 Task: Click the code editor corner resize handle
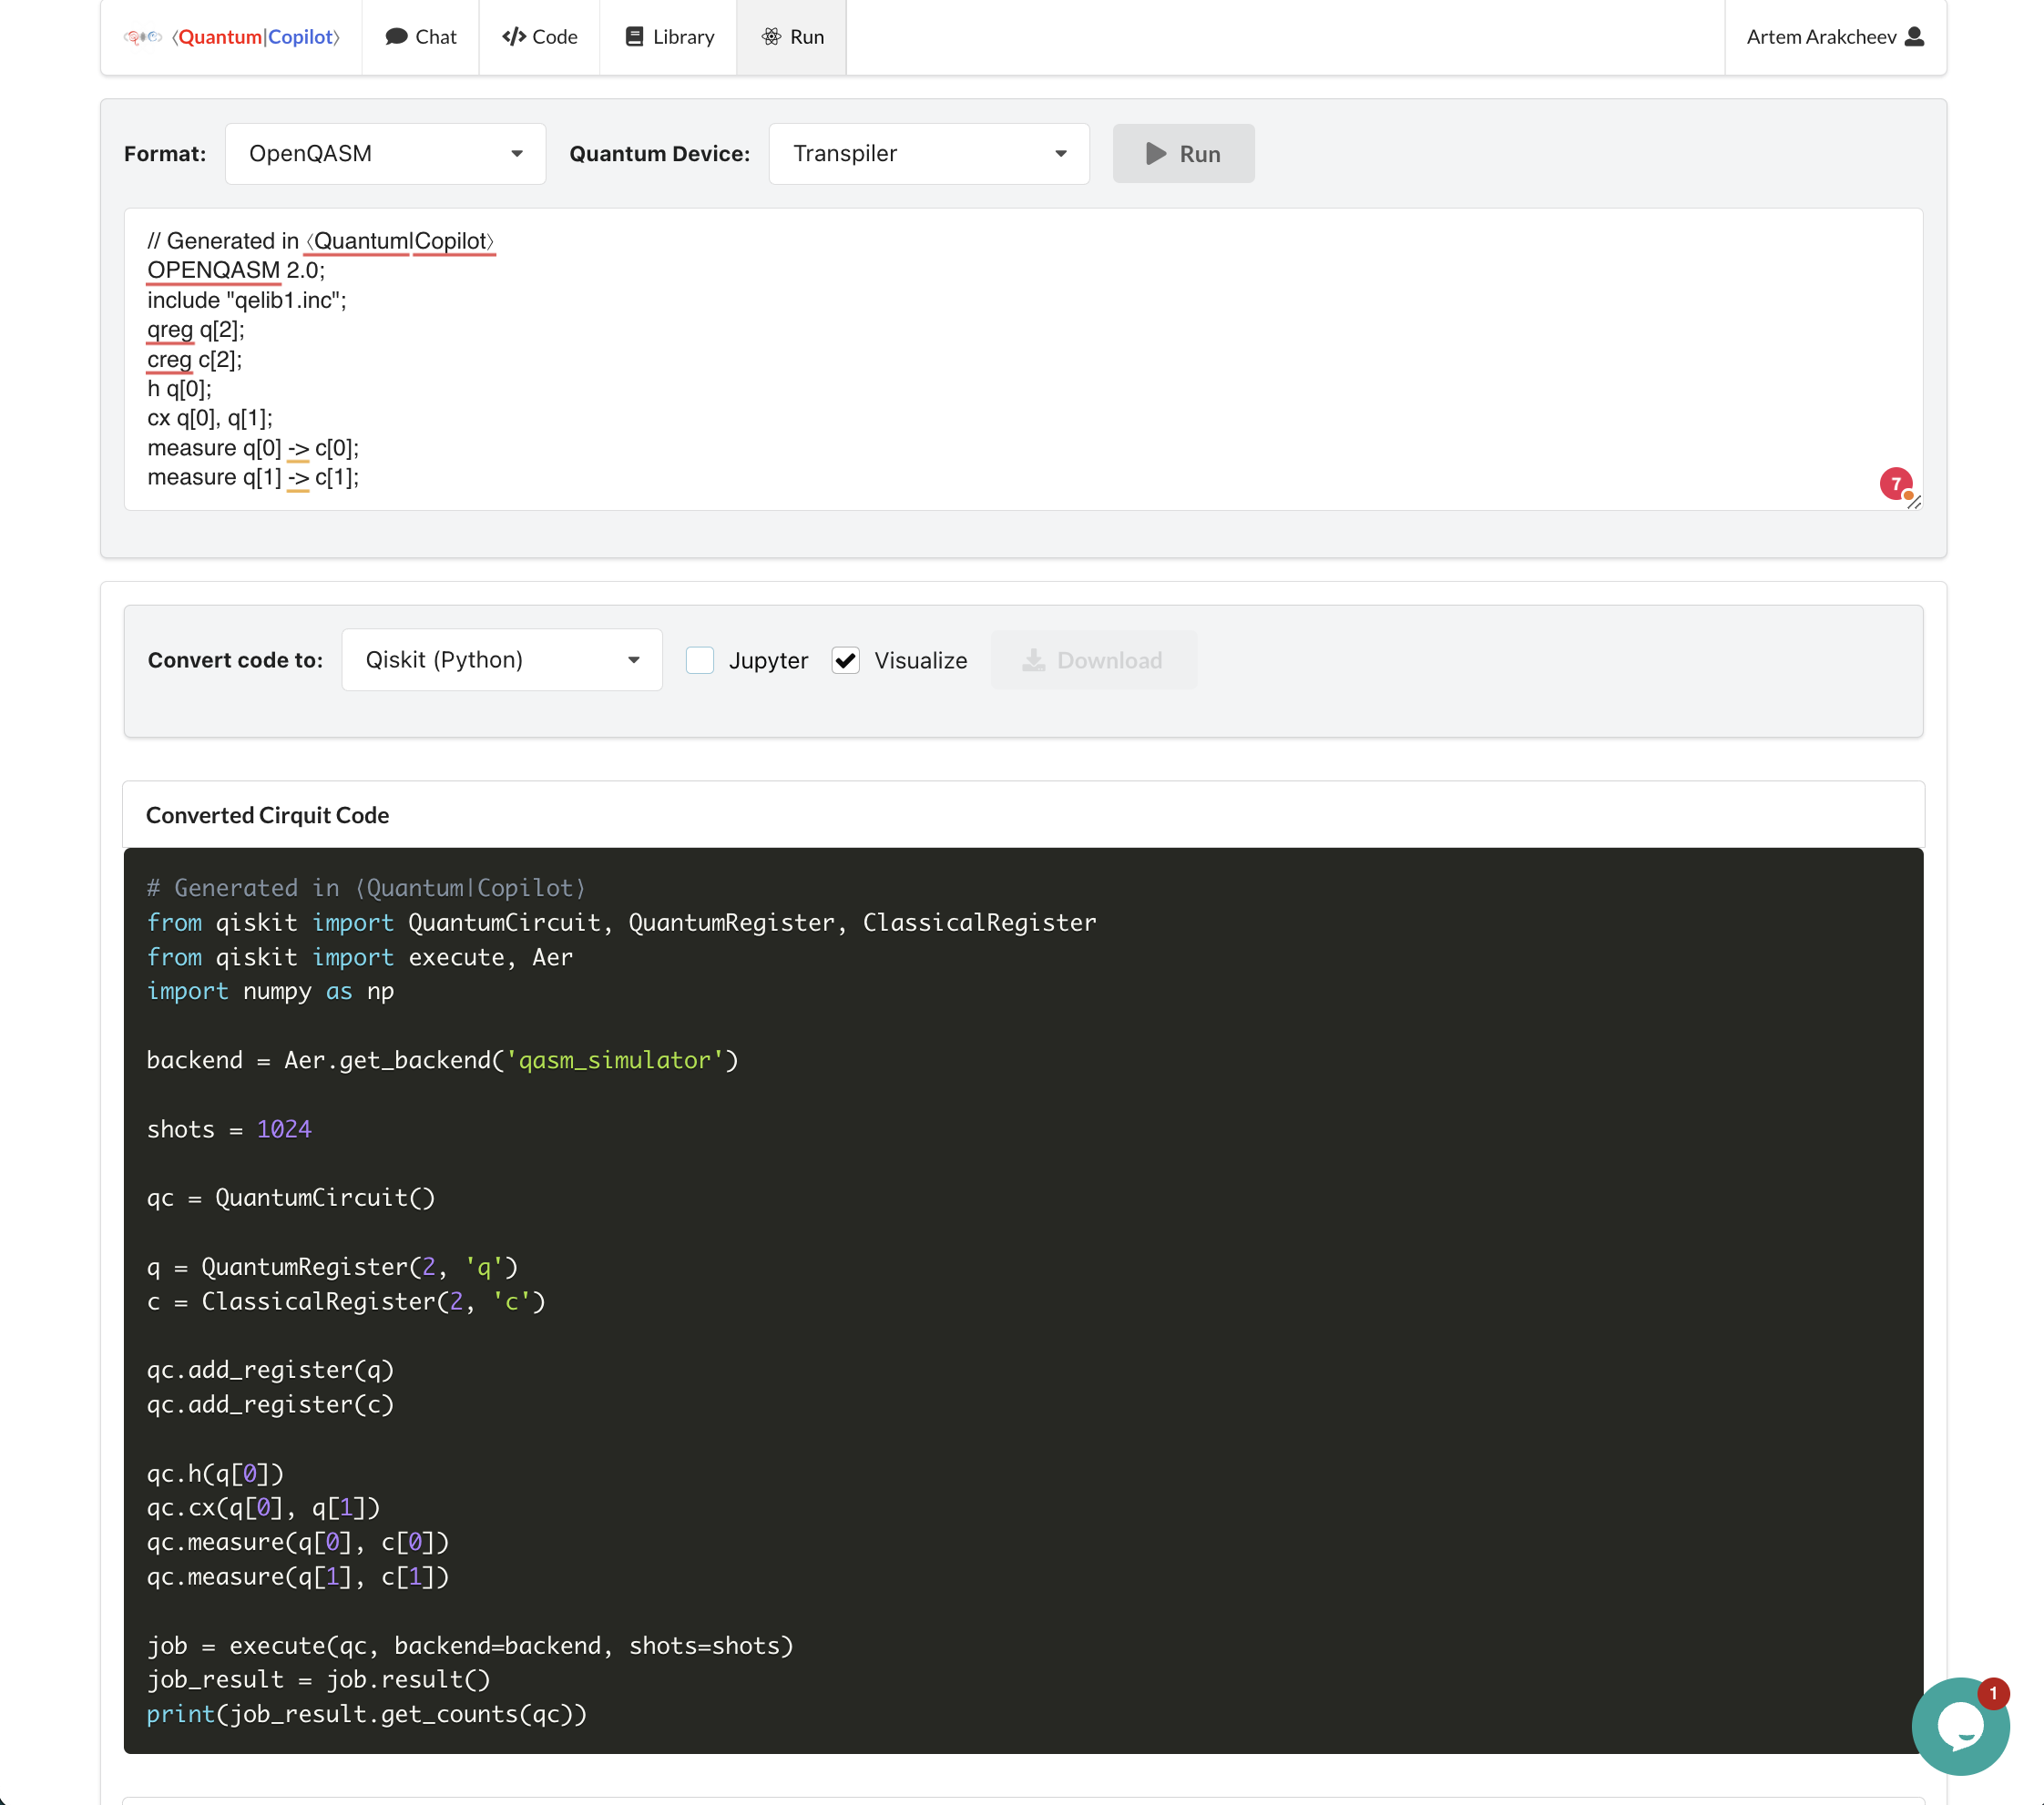click(1913, 502)
